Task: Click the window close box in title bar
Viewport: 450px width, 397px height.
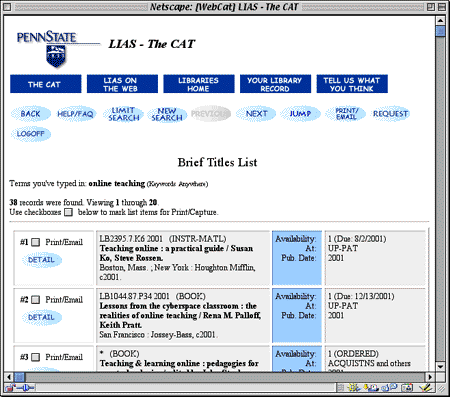Action: coord(7,7)
